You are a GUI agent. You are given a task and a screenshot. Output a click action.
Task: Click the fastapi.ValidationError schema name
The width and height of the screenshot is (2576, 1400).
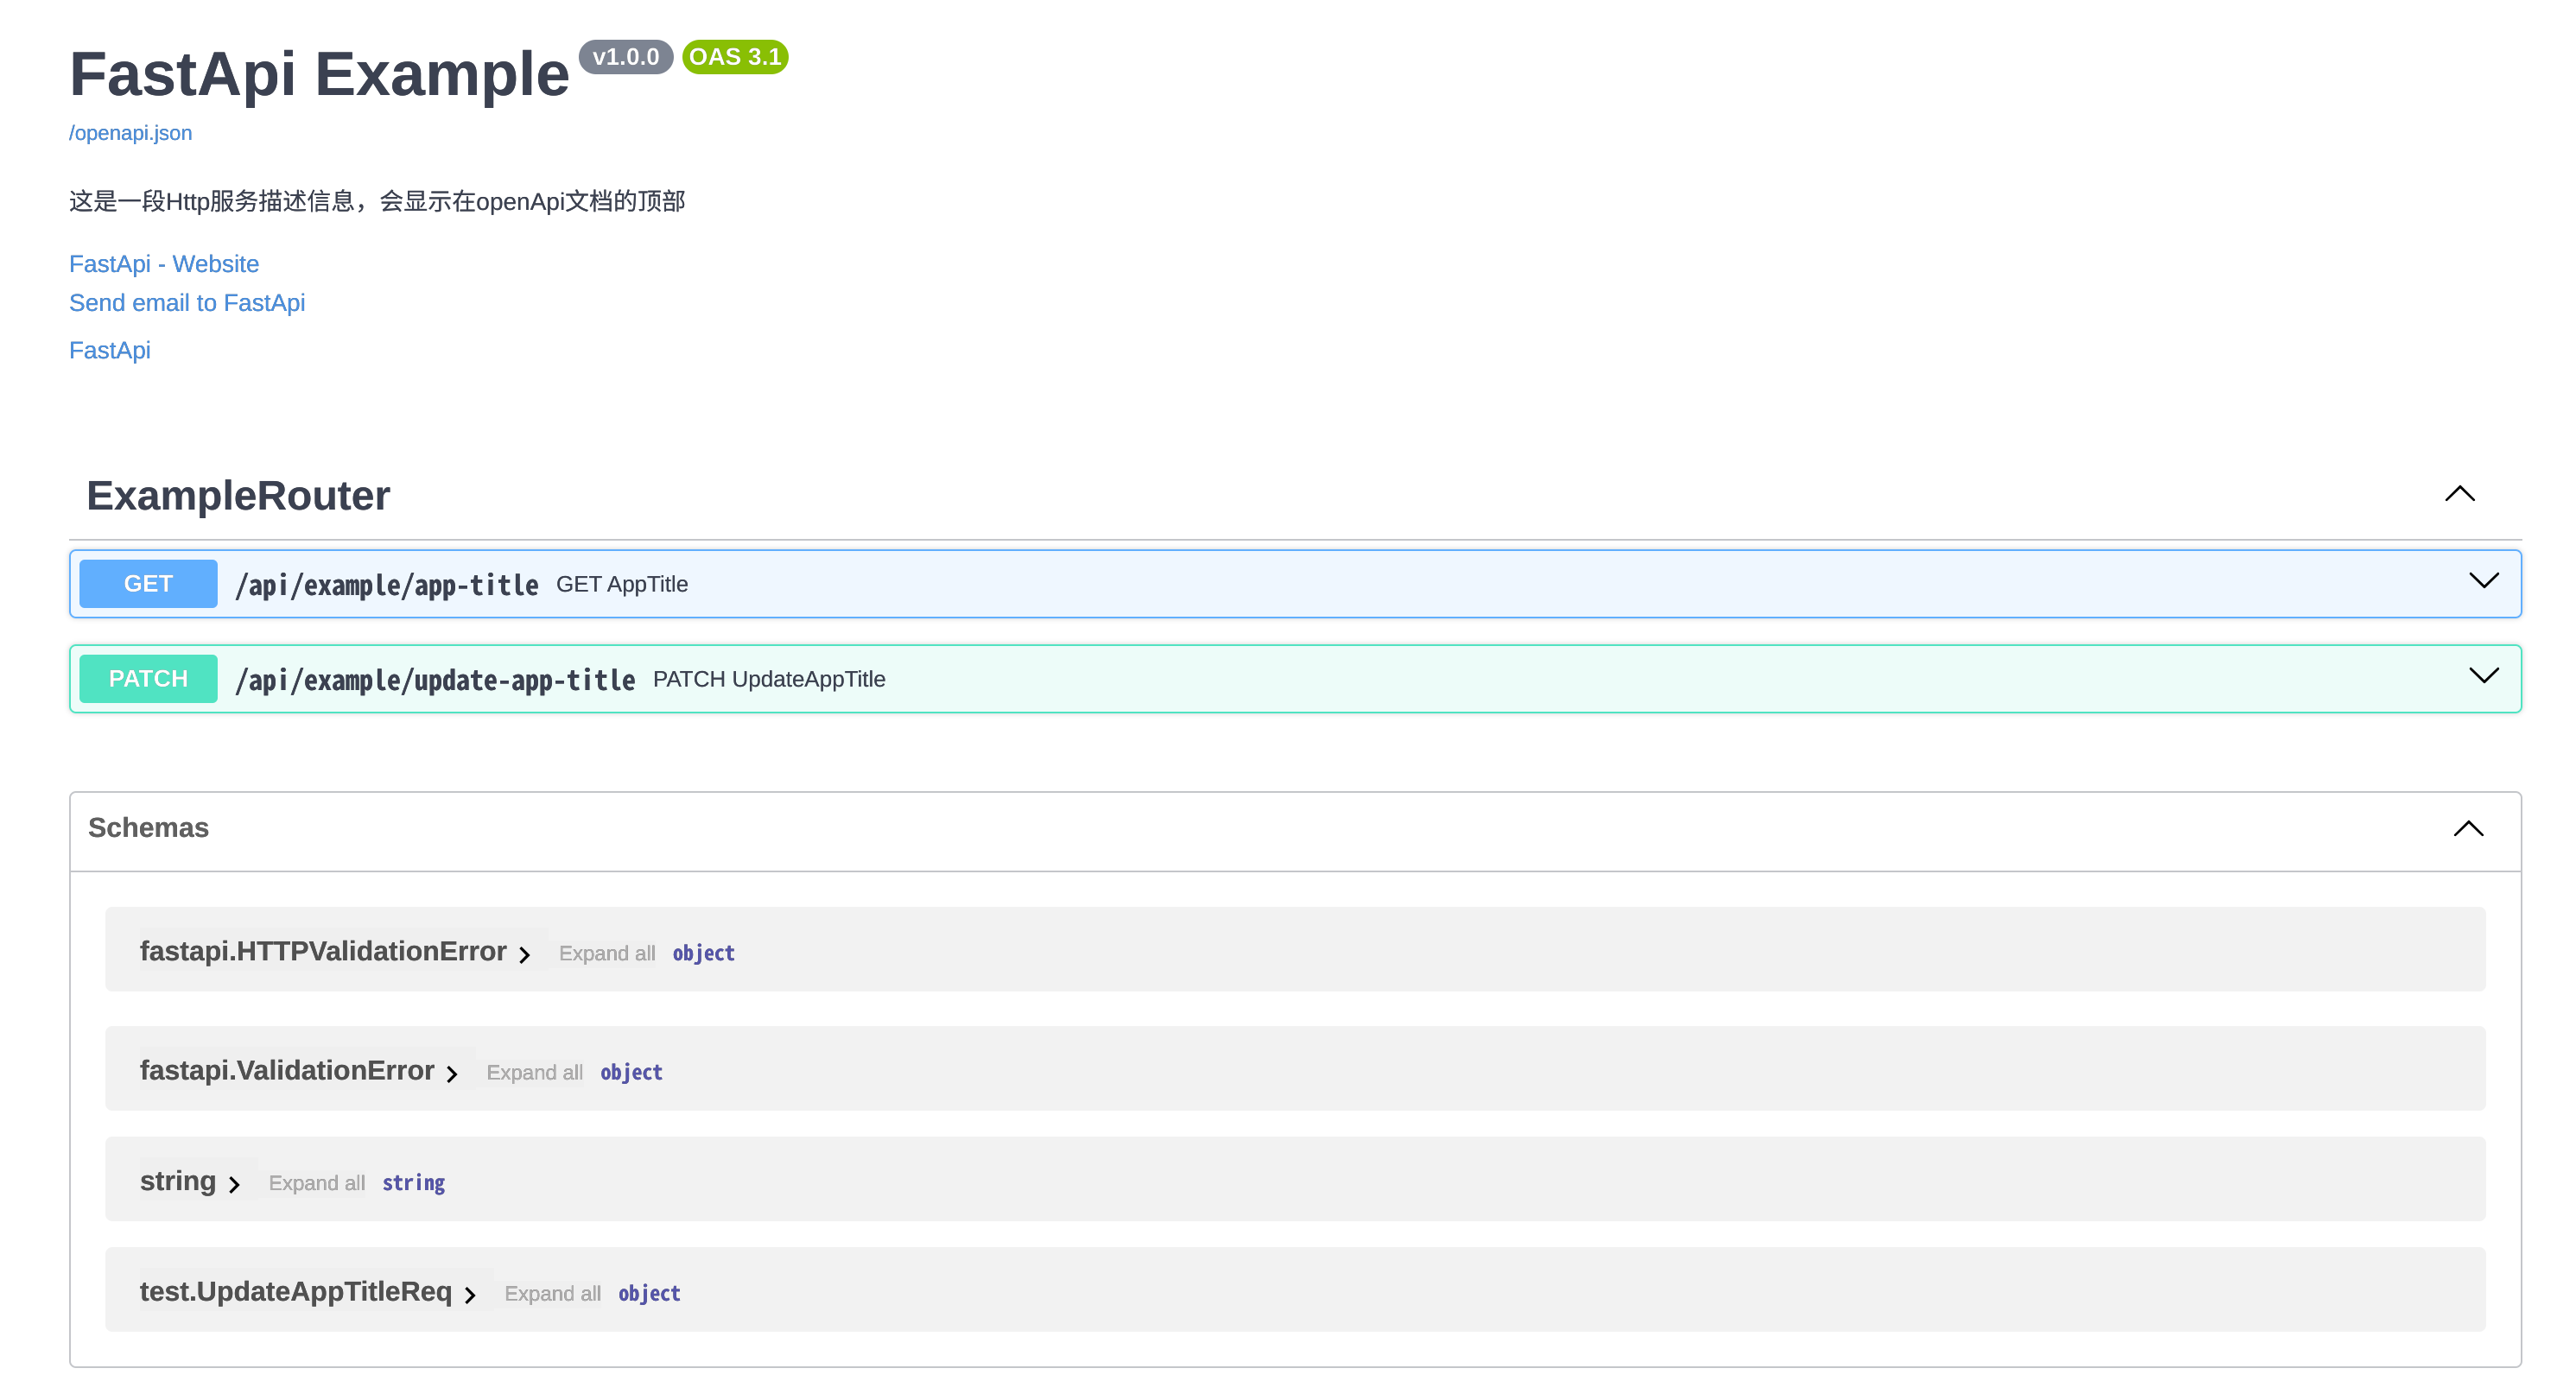pos(287,1070)
